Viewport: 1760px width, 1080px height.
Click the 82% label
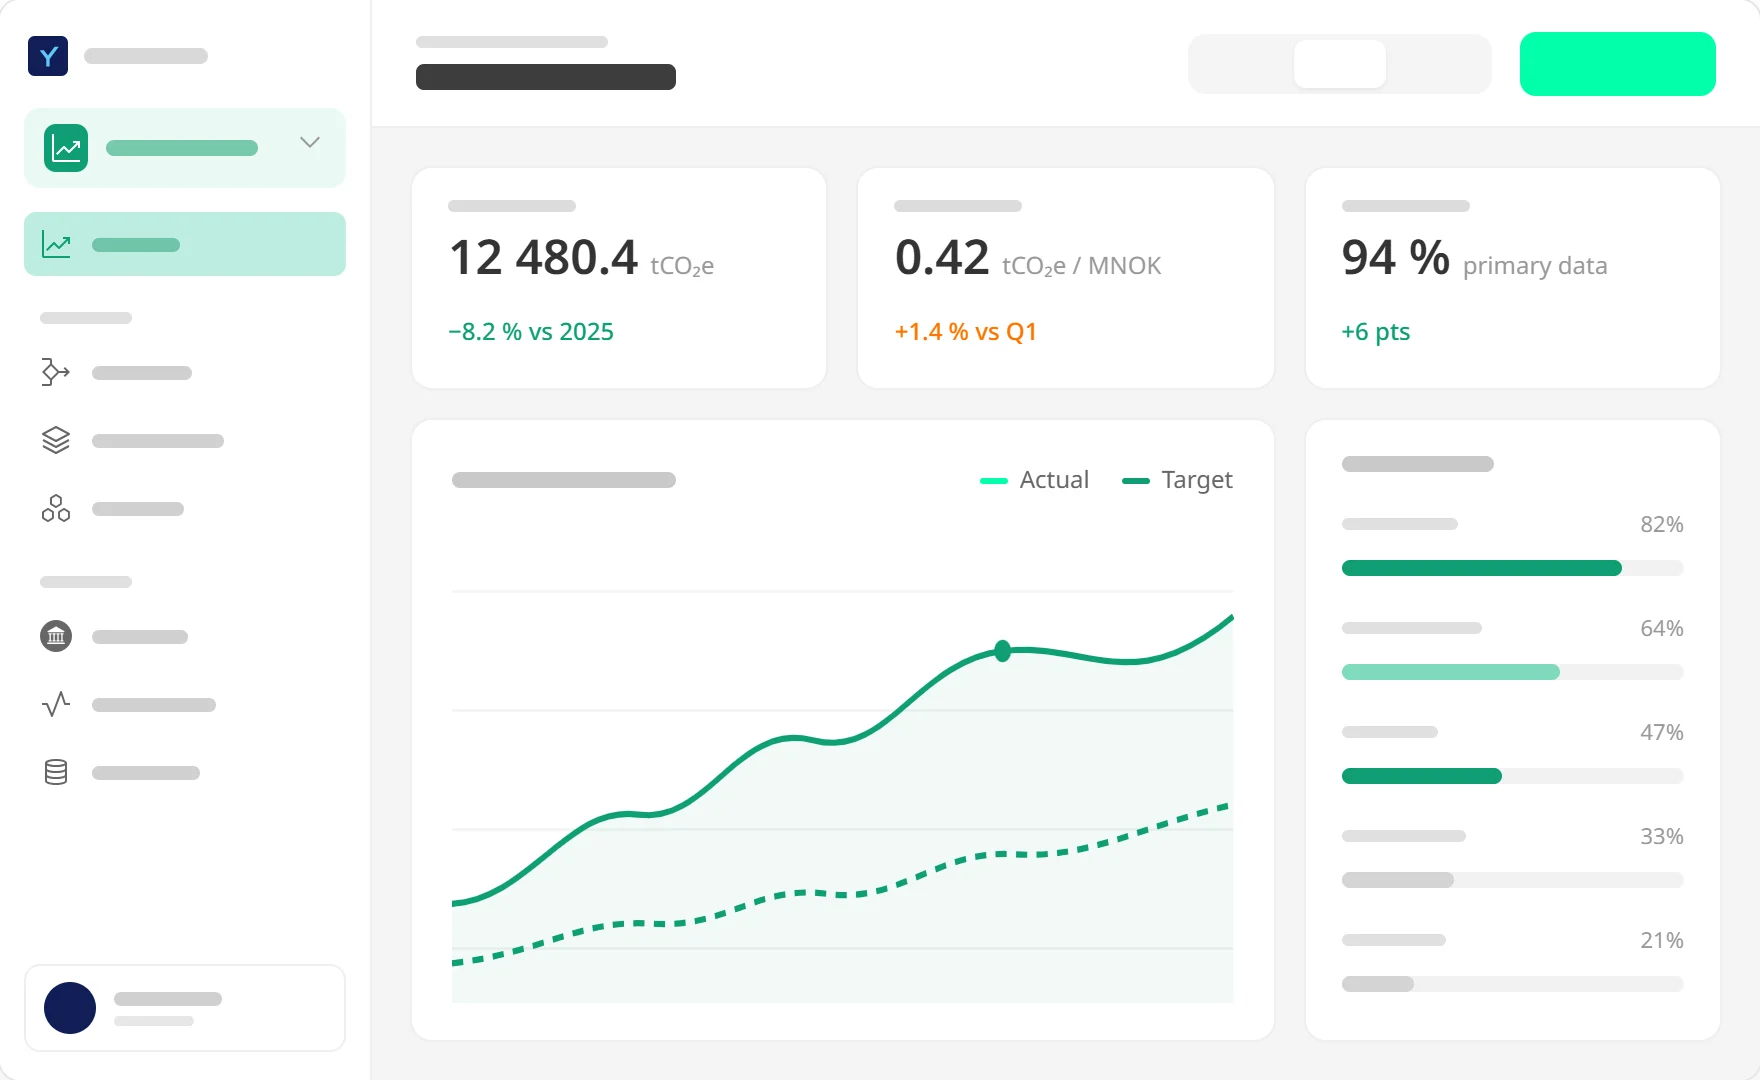pos(1662,524)
